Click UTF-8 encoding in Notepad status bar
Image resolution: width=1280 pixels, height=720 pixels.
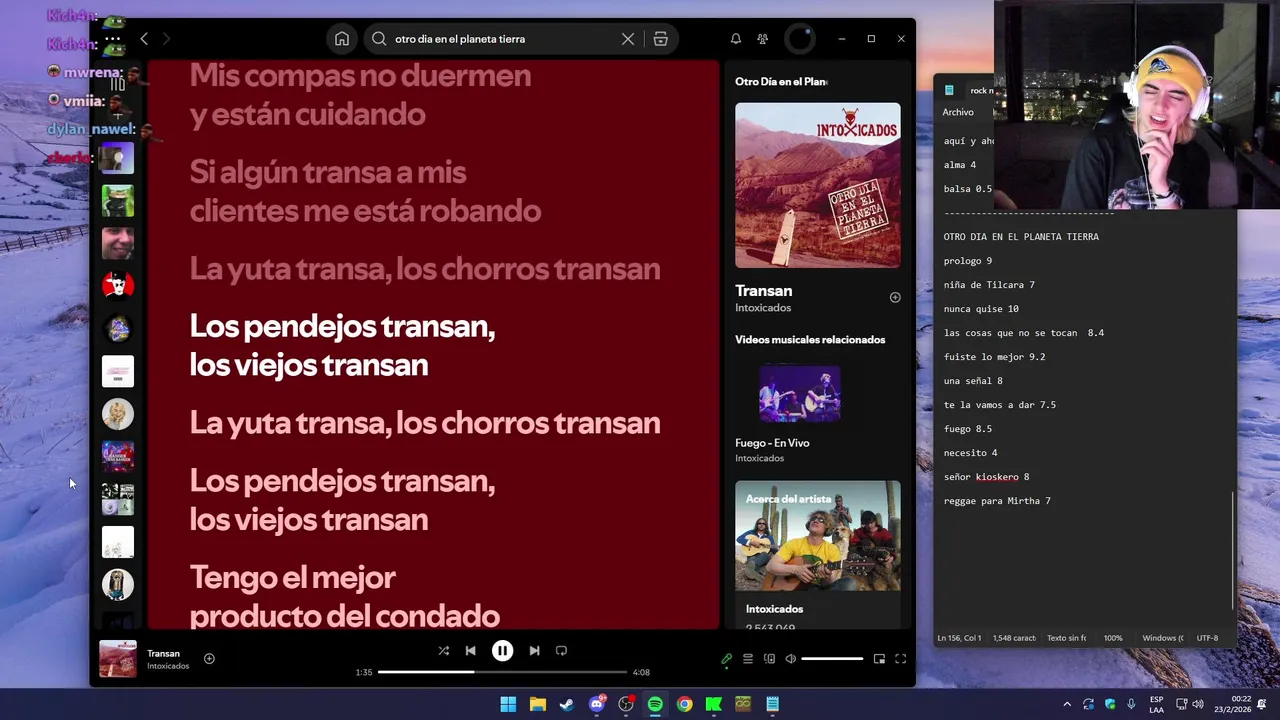pos(1207,638)
